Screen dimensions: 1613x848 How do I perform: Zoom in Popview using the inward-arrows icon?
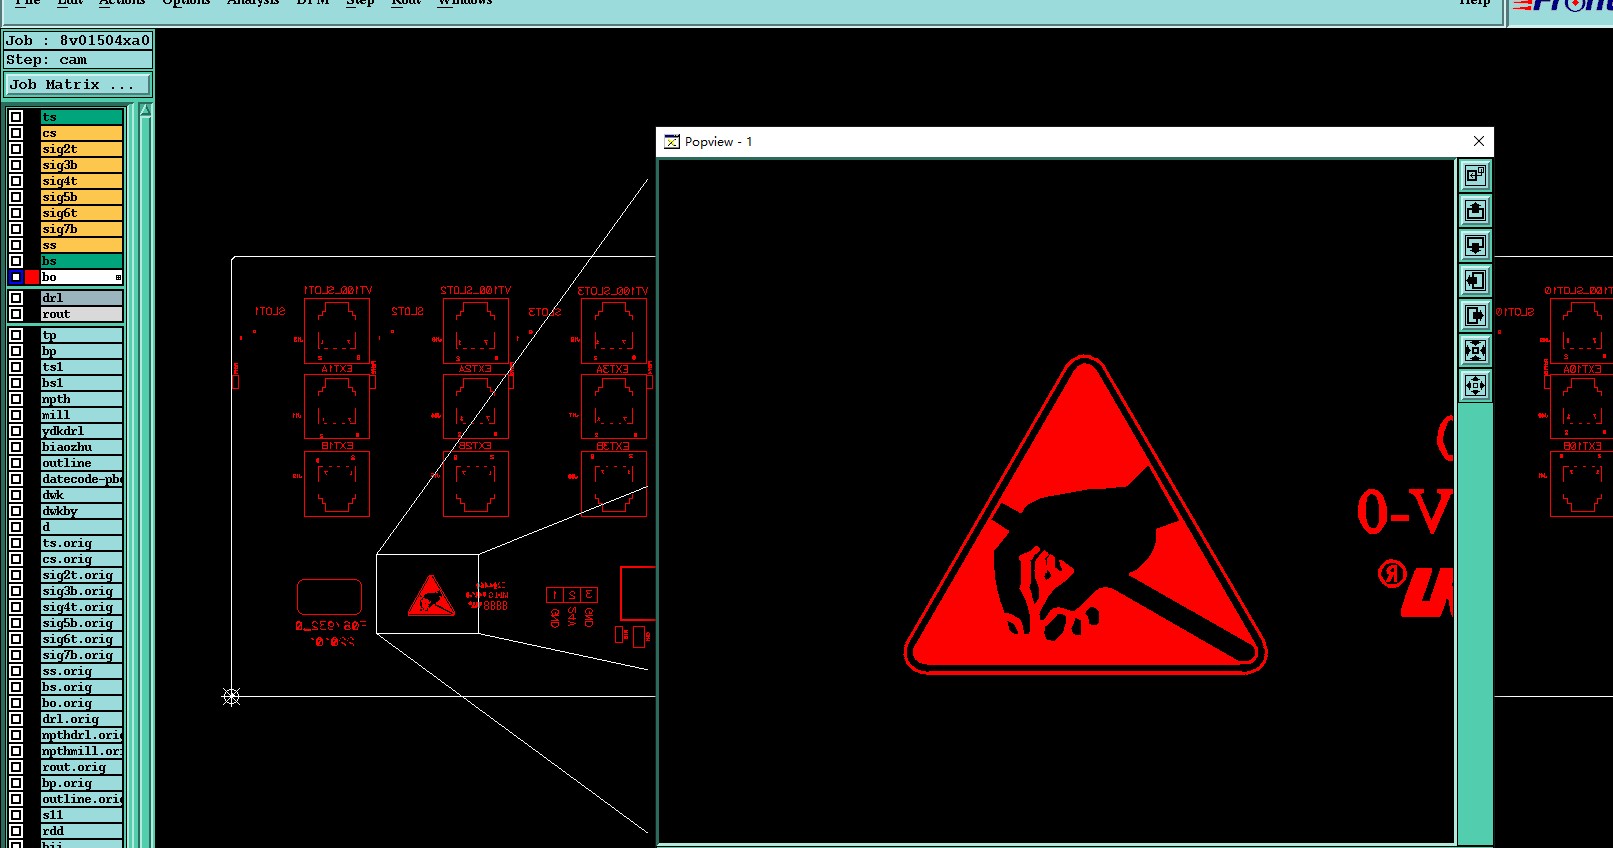pos(1475,351)
